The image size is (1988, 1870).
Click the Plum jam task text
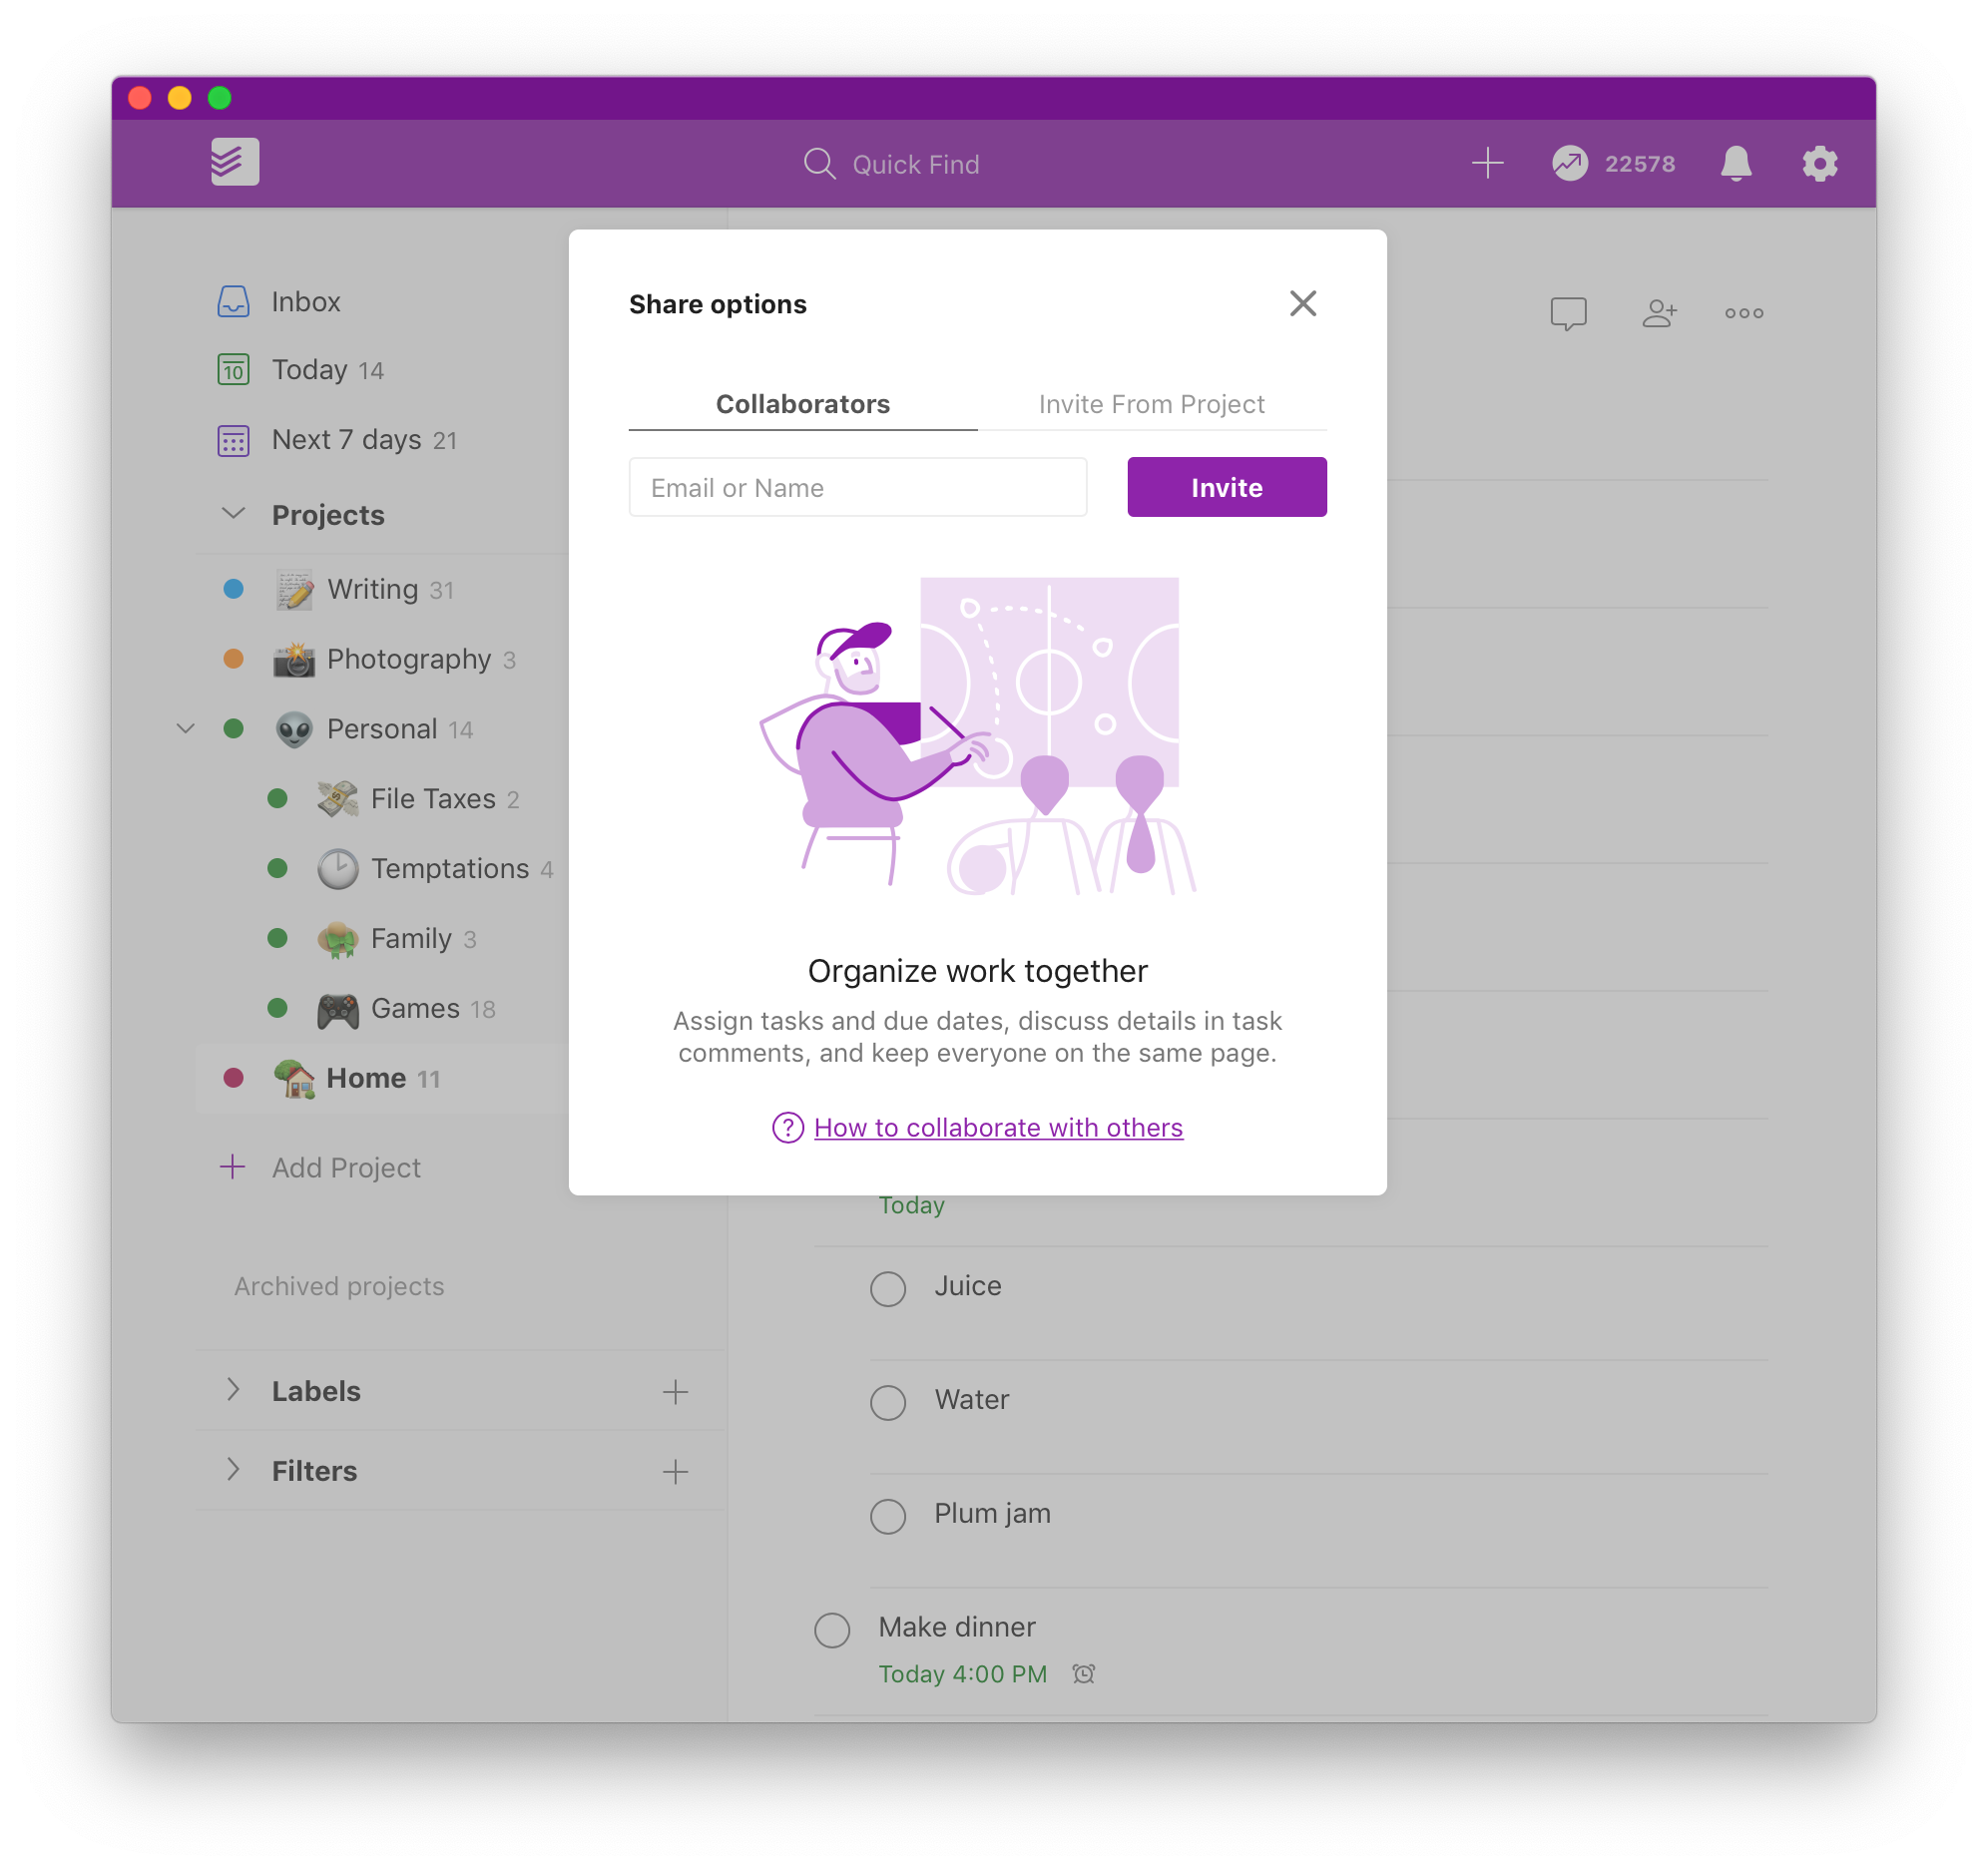992,1515
